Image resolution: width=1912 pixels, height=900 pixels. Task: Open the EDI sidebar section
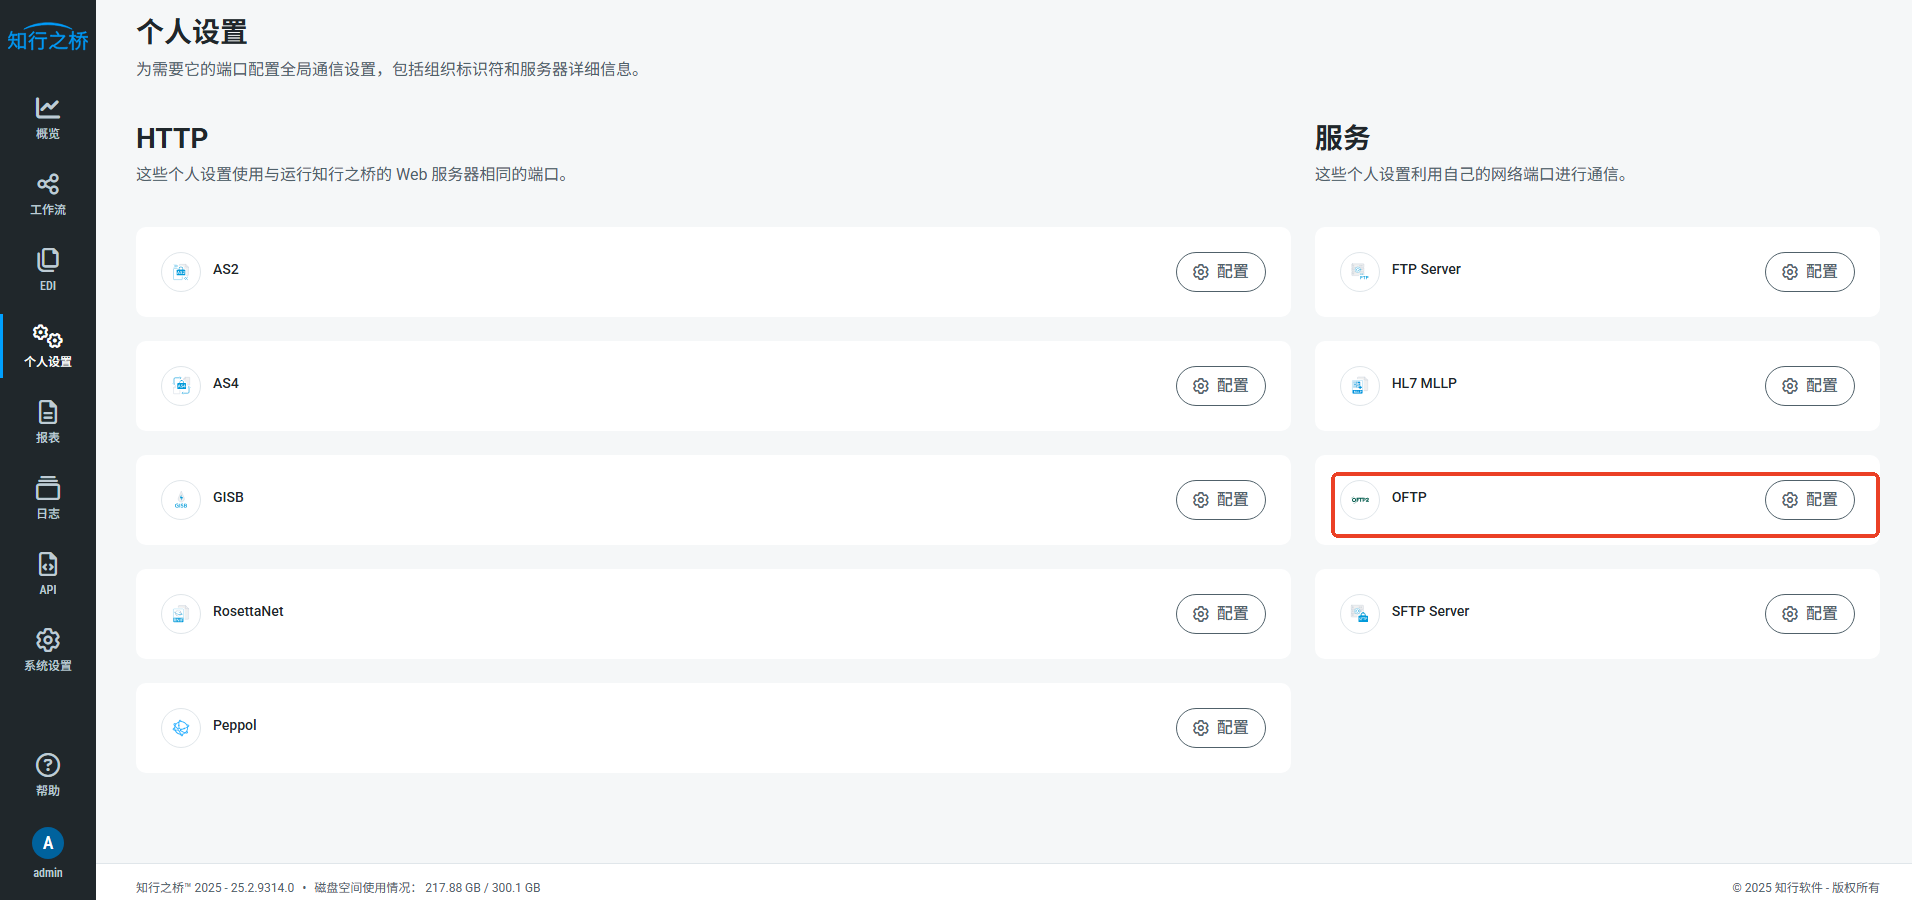pyautogui.click(x=47, y=269)
